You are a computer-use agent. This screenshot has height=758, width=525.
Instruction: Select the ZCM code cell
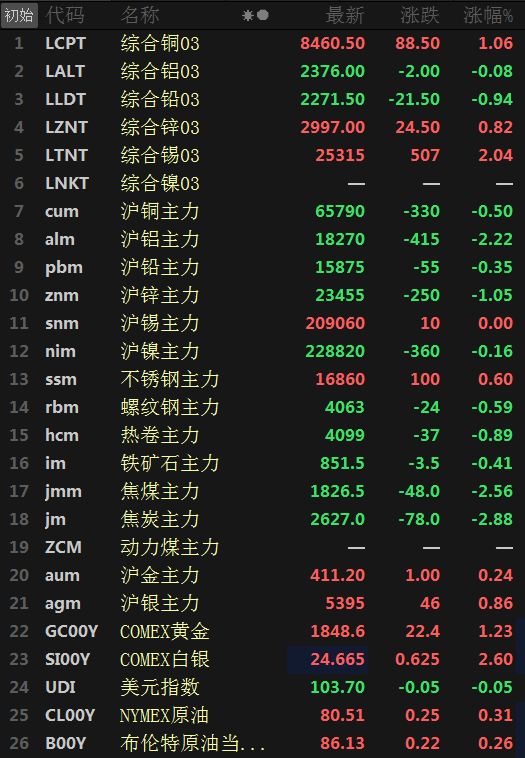tap(63, 548)
